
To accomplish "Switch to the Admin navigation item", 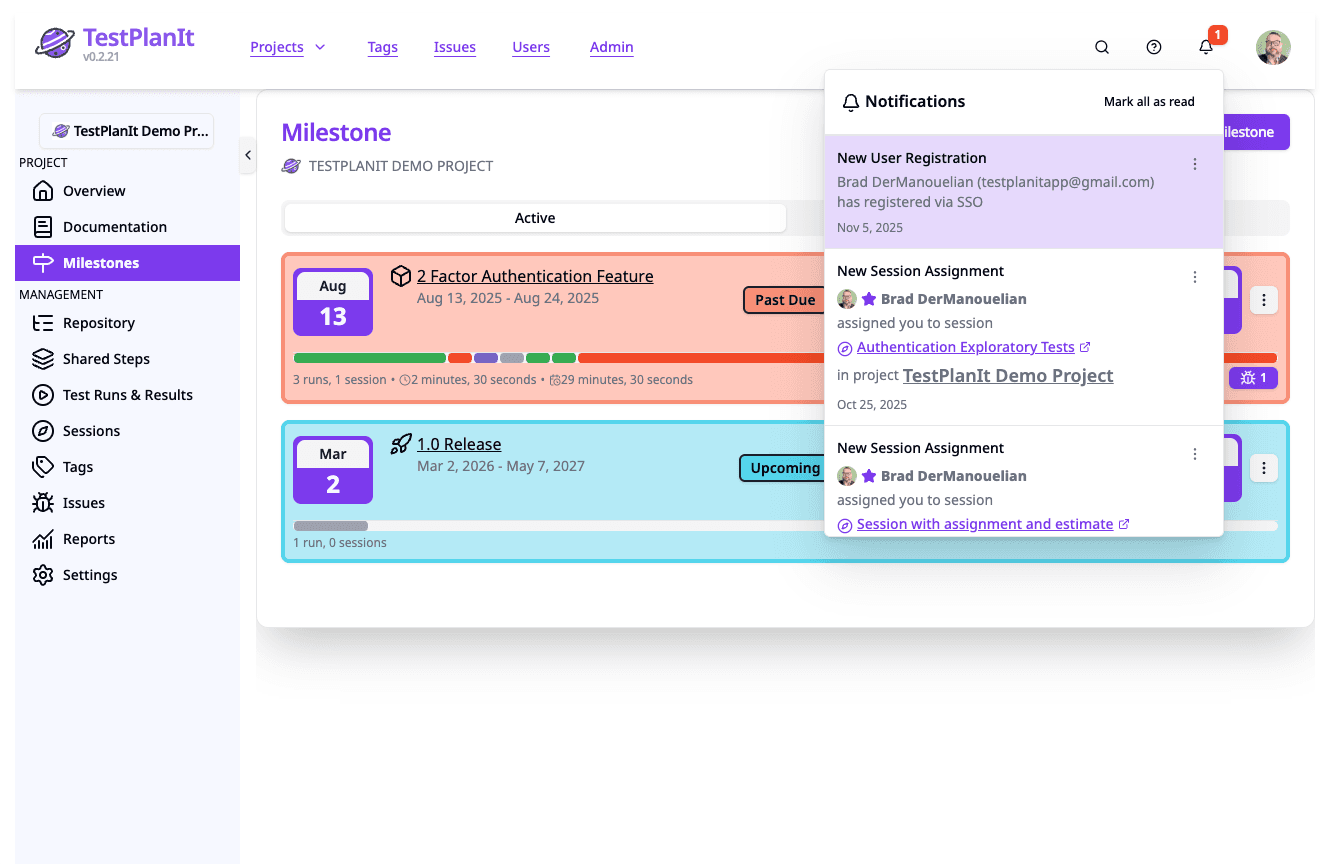I will coord(611,47).
